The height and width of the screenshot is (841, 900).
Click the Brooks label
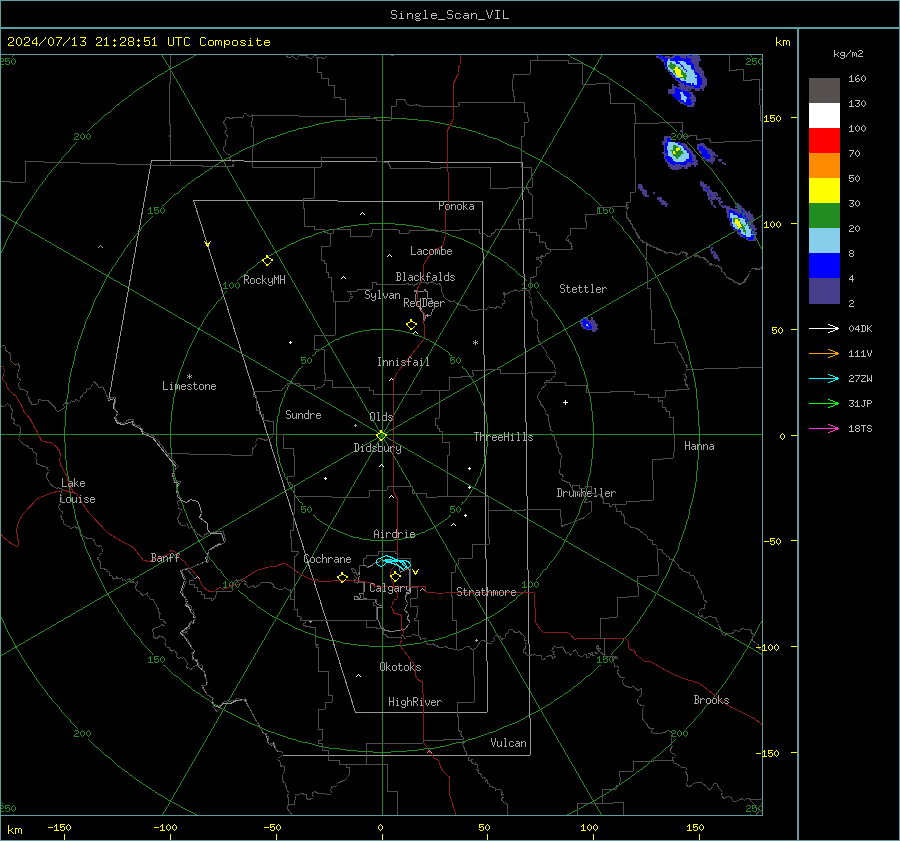pyautogui.click(x=711, y=700)
